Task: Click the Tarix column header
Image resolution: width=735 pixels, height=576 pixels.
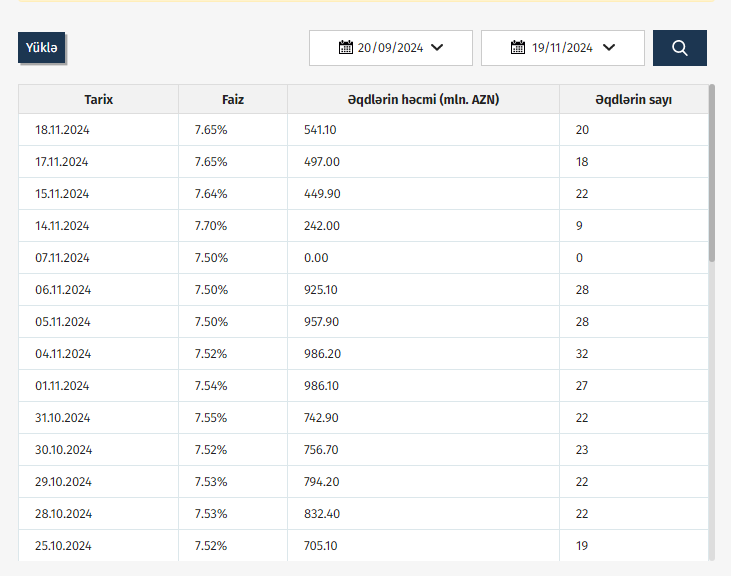Action: (98, 100)
